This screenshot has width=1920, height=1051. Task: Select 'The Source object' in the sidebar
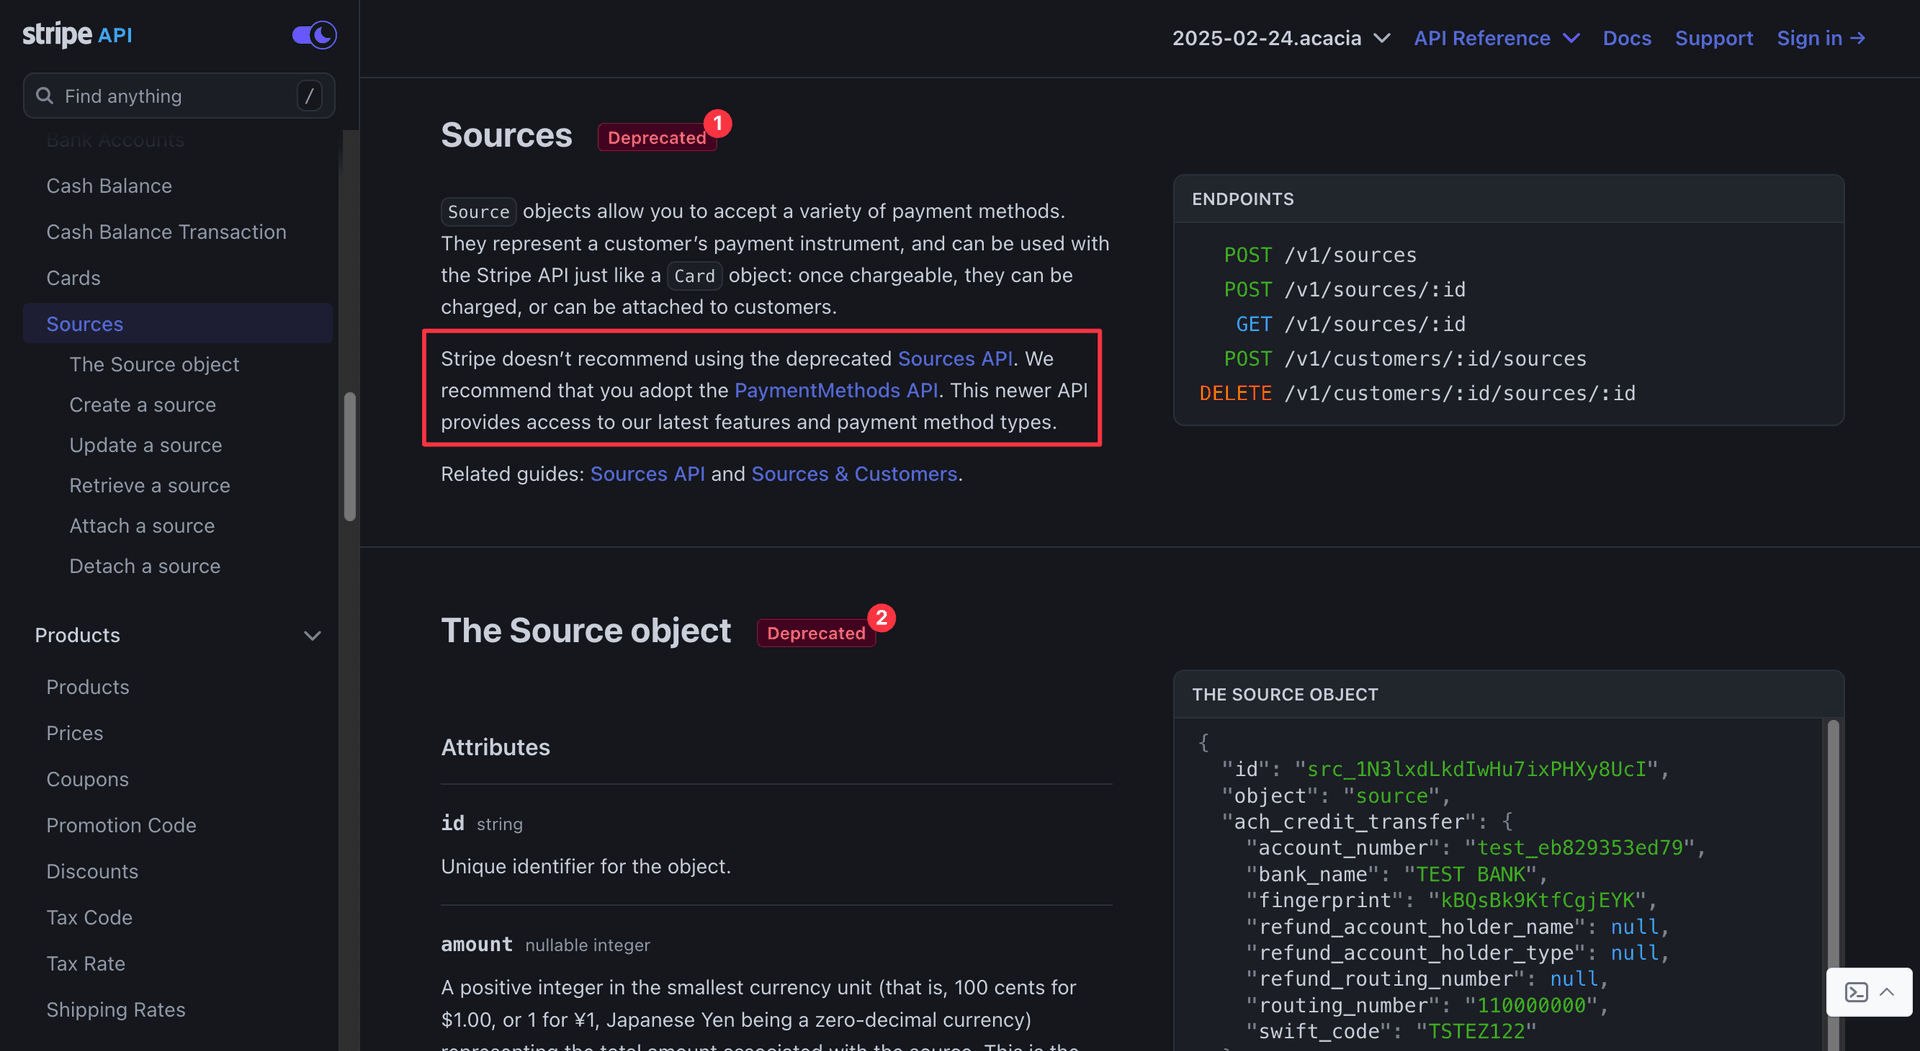click(x=154, y=364)
